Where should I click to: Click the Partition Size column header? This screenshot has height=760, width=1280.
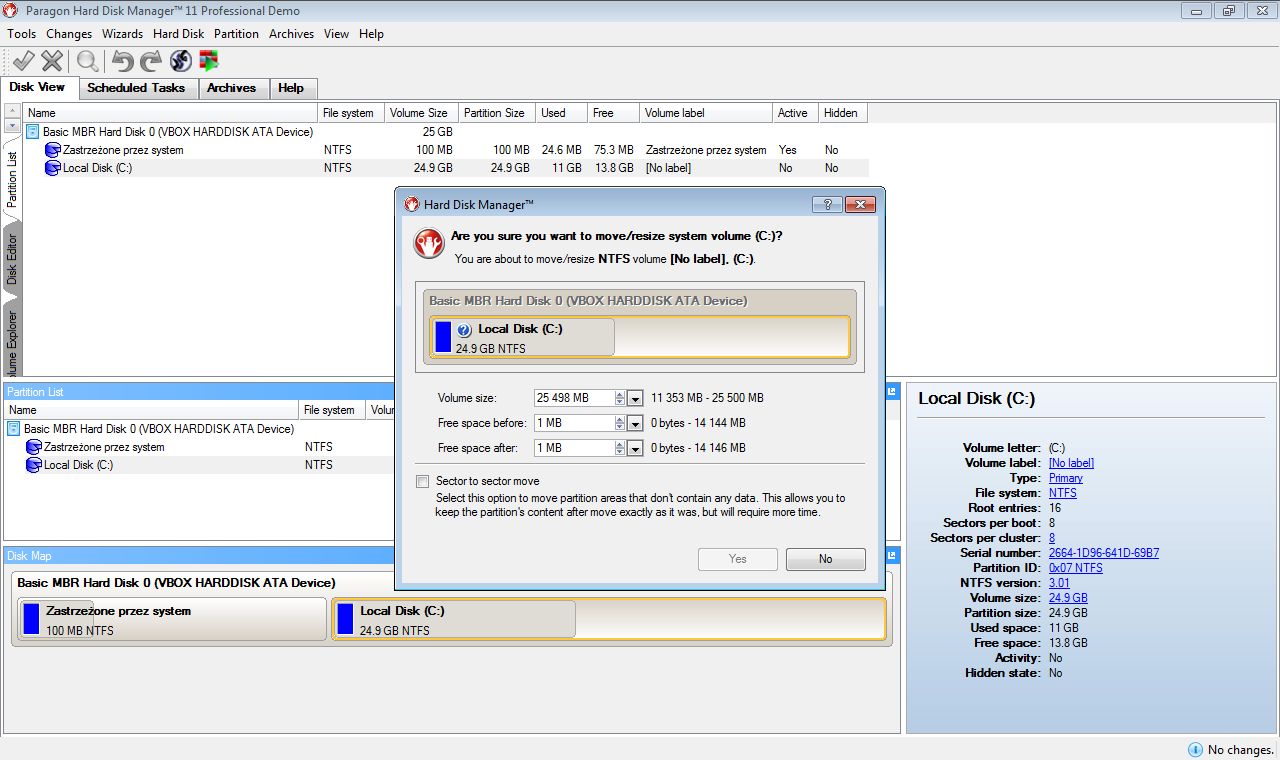497,113
